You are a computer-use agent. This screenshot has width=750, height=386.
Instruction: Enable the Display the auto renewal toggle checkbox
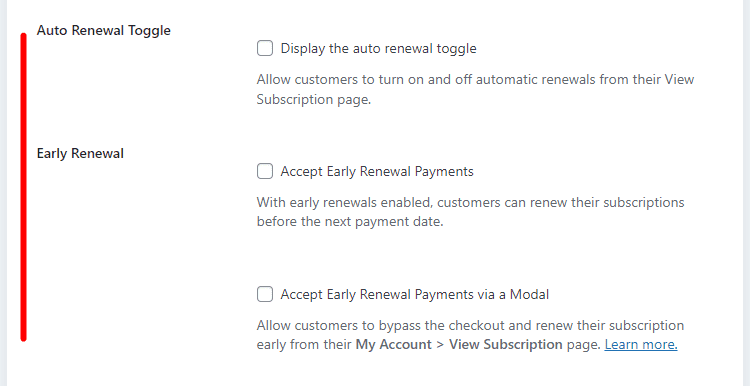click(265, 48)
